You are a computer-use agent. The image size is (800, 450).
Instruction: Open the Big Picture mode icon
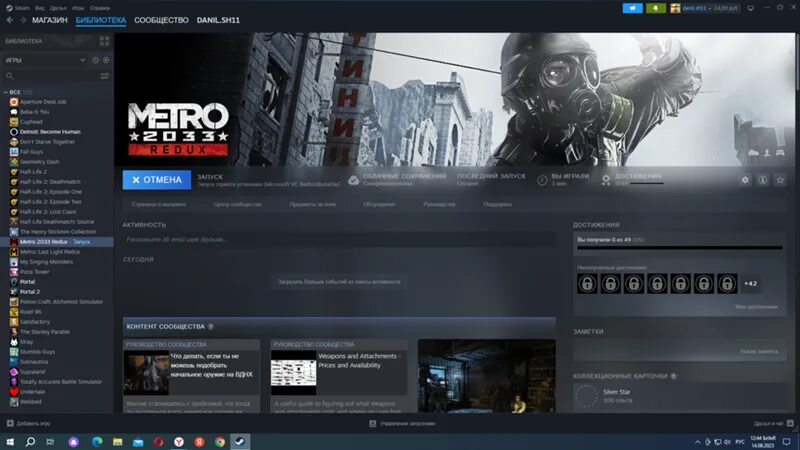pos(751,8)
